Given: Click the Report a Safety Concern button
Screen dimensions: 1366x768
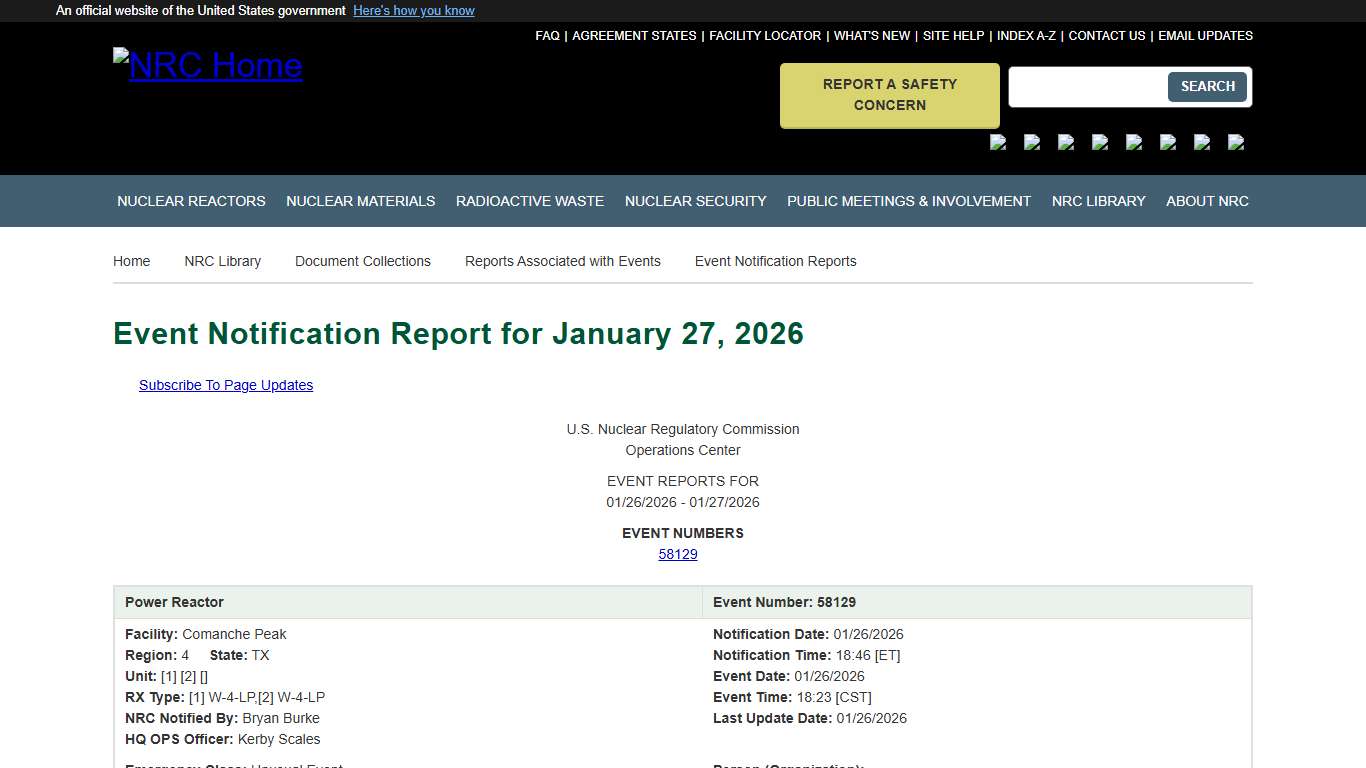Looking at the screenshot, I should pyautogui.click(x=889, y=95).
